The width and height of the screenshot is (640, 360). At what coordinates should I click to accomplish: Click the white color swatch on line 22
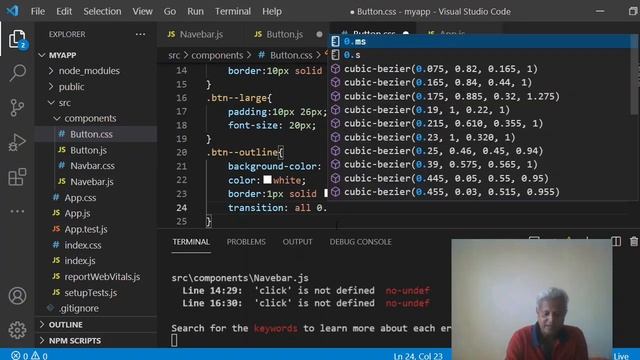[x=267, y=180]
